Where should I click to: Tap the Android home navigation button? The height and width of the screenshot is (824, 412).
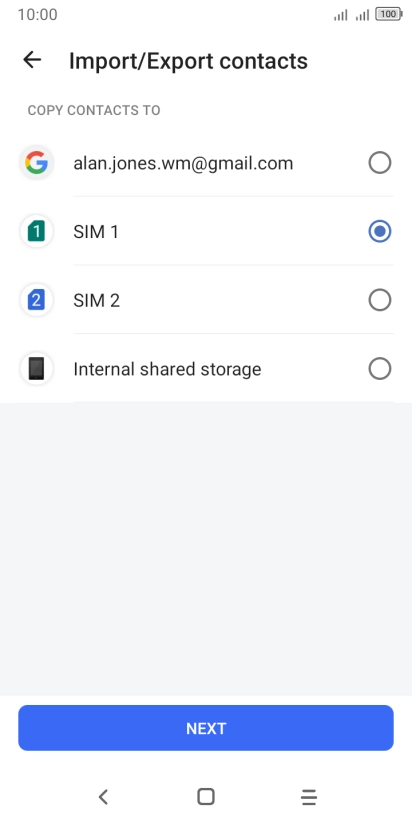206,797
